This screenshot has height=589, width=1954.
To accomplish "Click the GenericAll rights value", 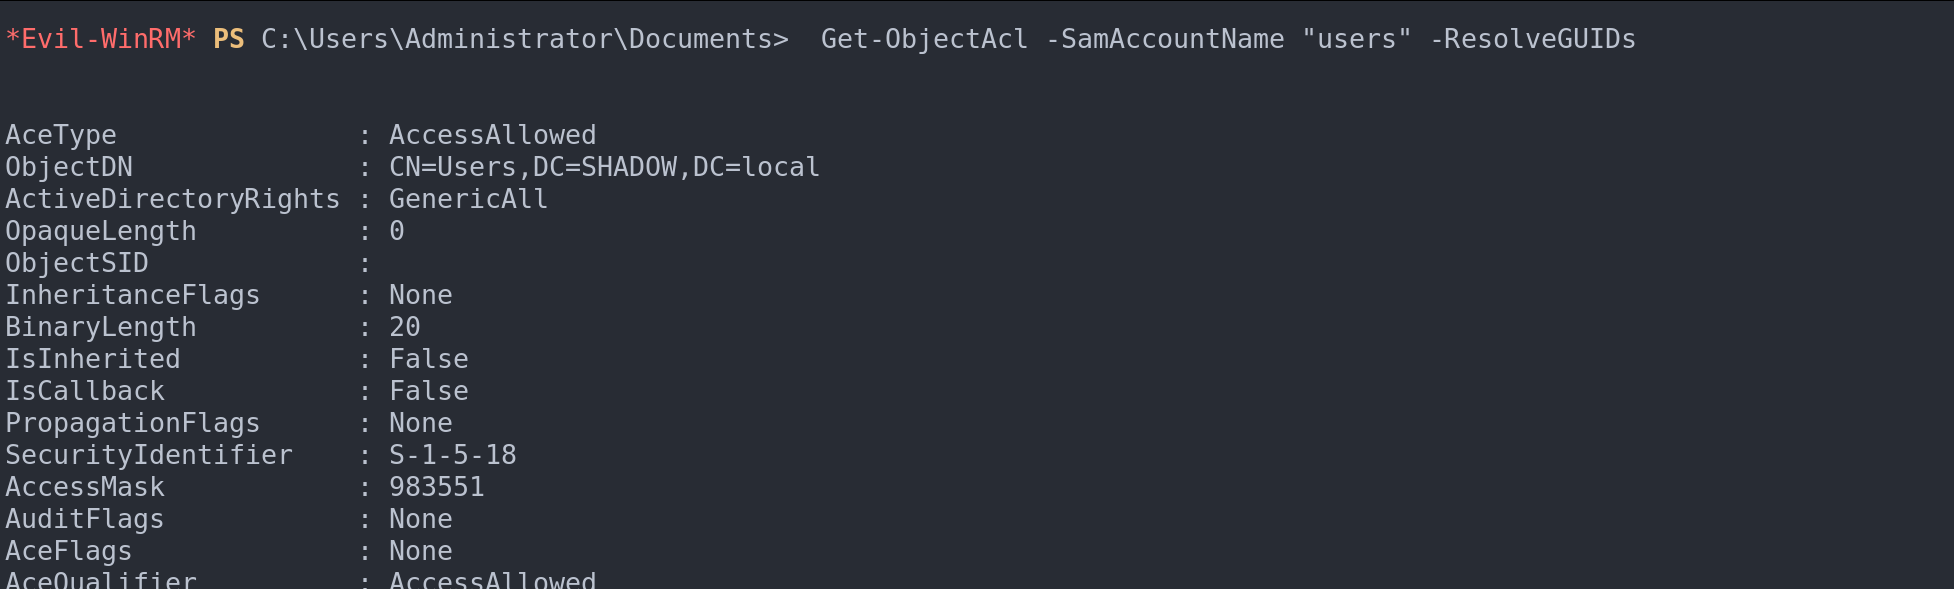I will 468,199.
